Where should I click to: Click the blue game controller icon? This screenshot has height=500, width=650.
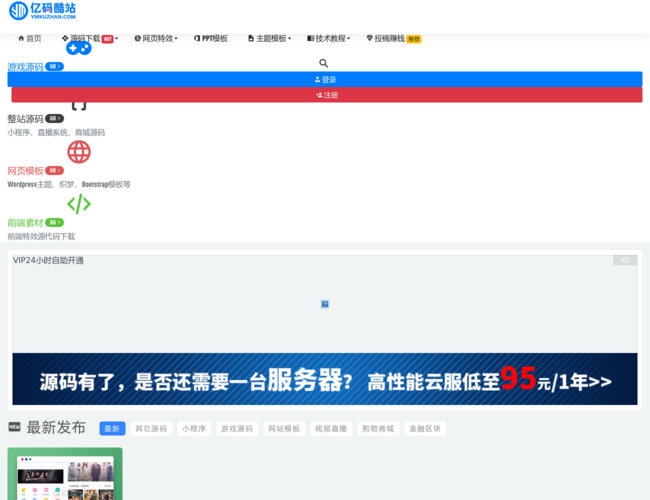tap(79, 49)
